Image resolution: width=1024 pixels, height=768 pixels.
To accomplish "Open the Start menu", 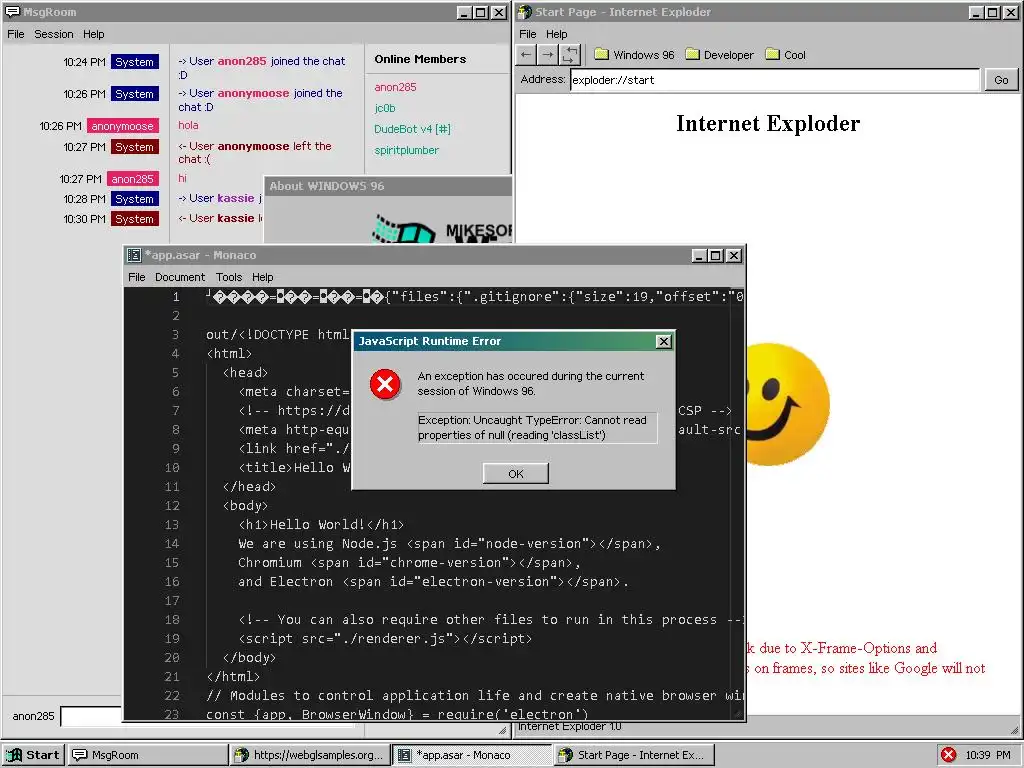I will pos(33,755).
